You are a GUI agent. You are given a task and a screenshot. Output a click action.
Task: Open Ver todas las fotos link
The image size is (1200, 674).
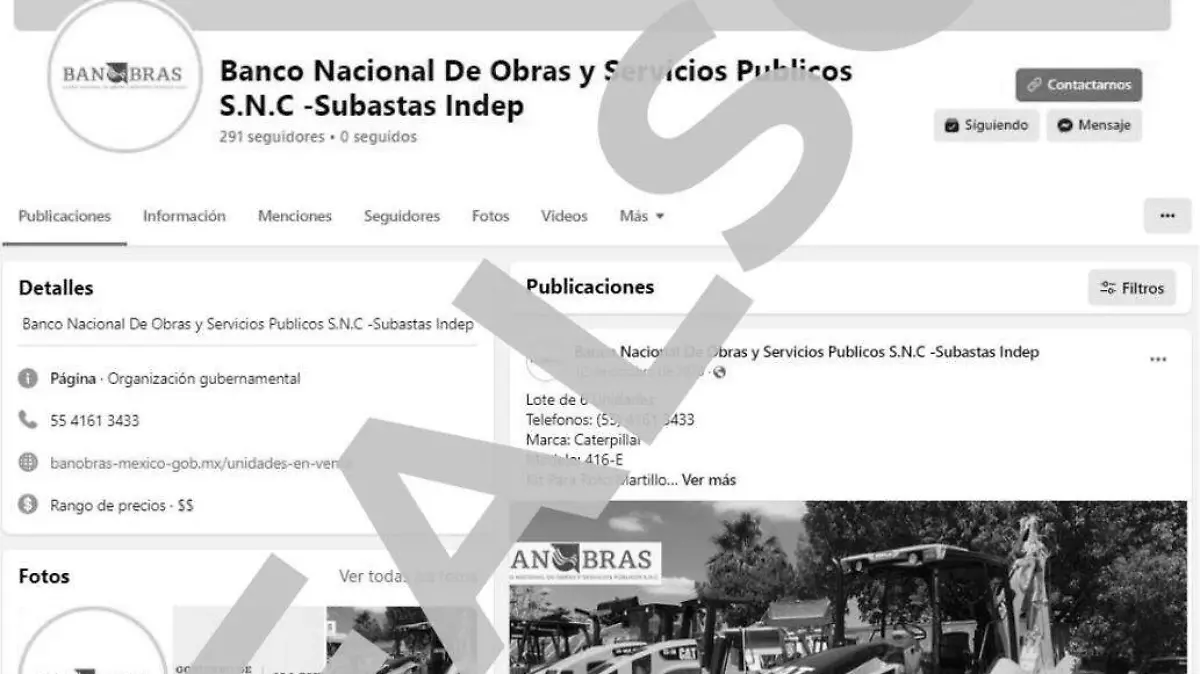click(408, 576)
